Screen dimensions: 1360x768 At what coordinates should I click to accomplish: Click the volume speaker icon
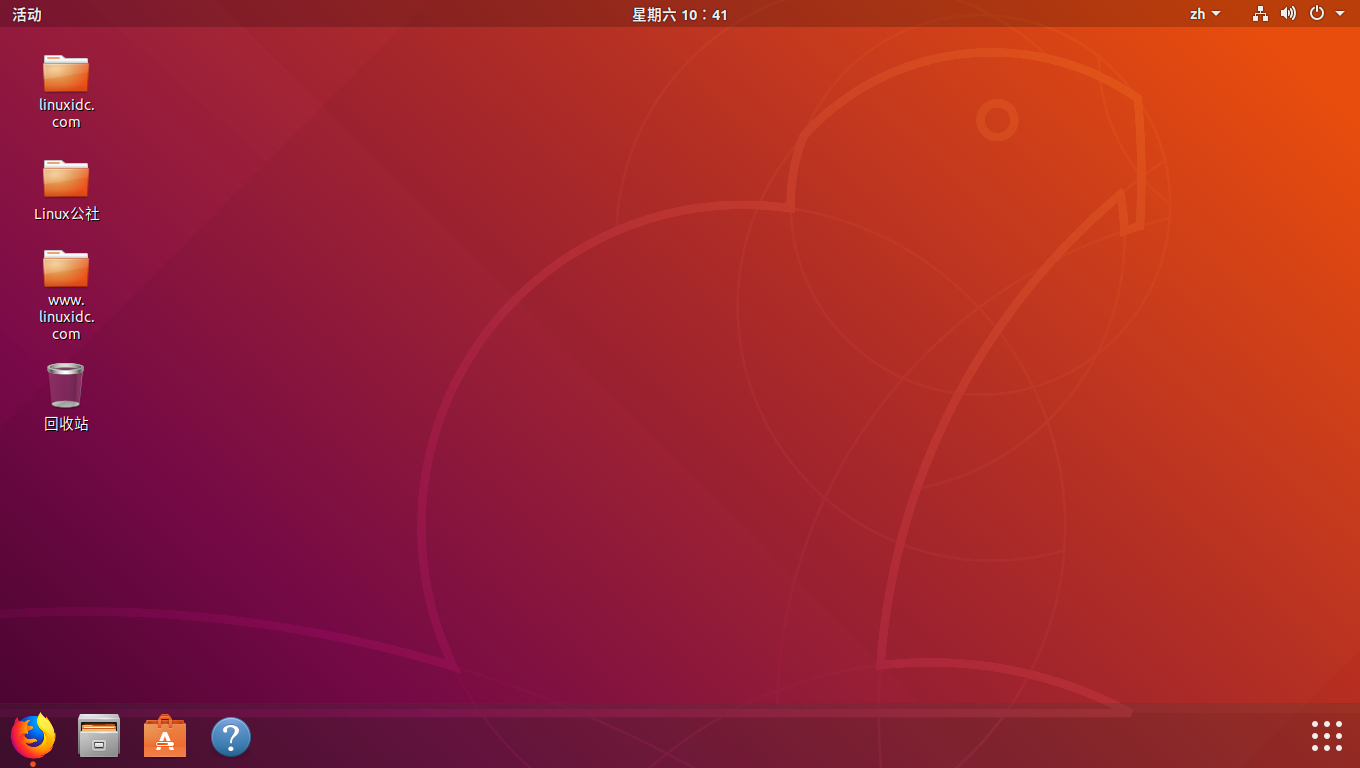(x=1288, y=14)
